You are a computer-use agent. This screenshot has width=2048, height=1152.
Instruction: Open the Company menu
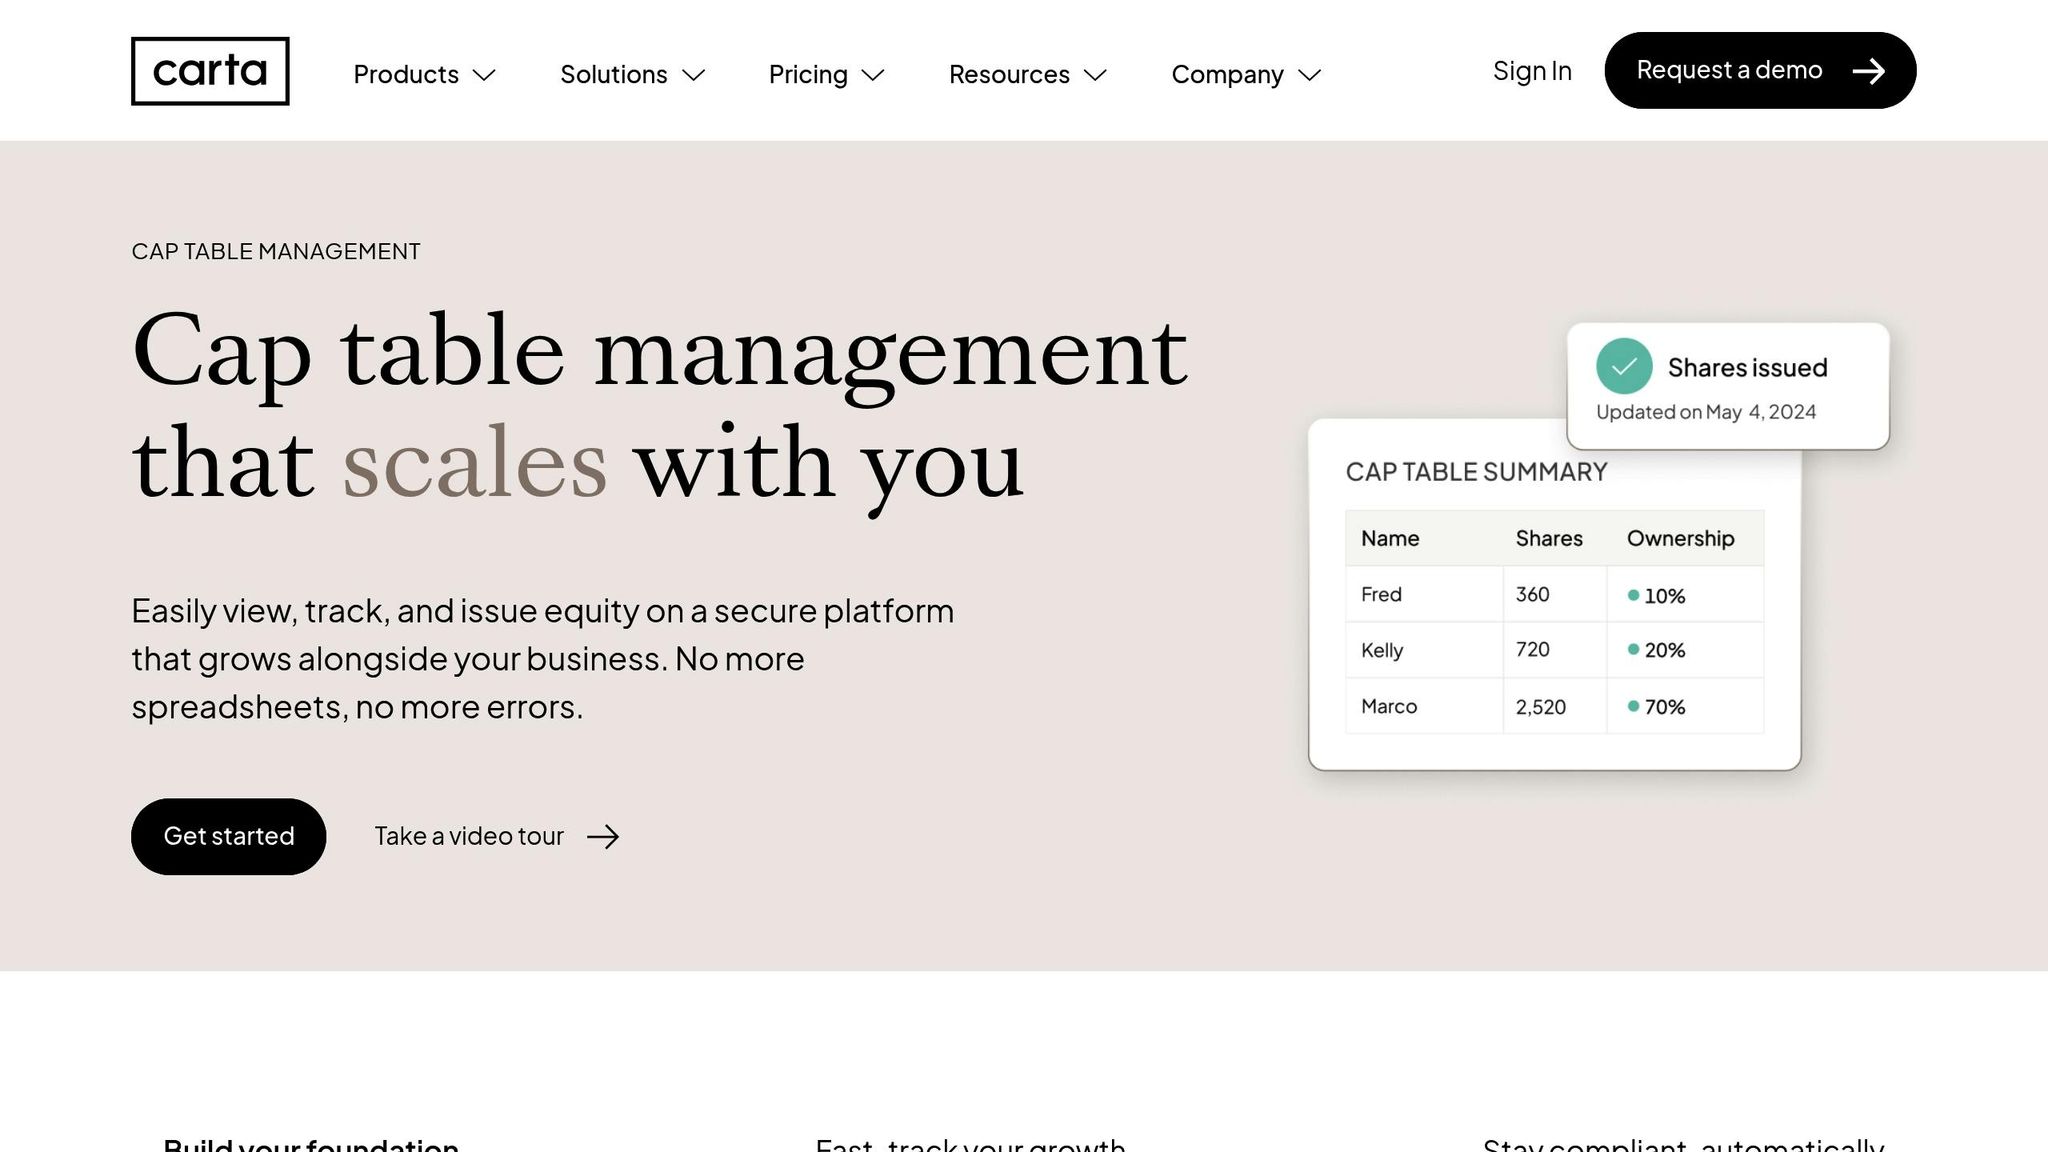pos(1227,75)
